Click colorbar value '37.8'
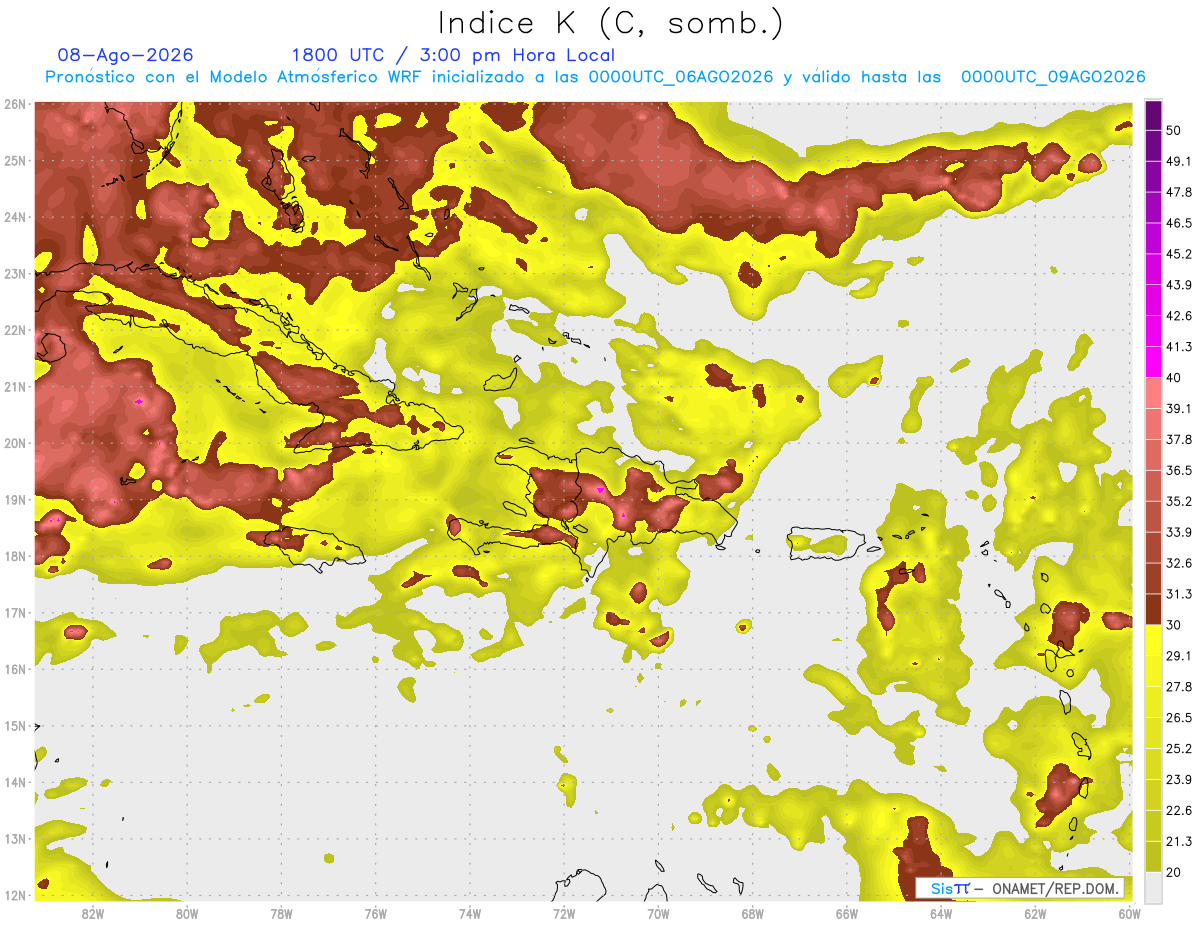Screen dimensions: 1200x927 tap(1178, 439)
